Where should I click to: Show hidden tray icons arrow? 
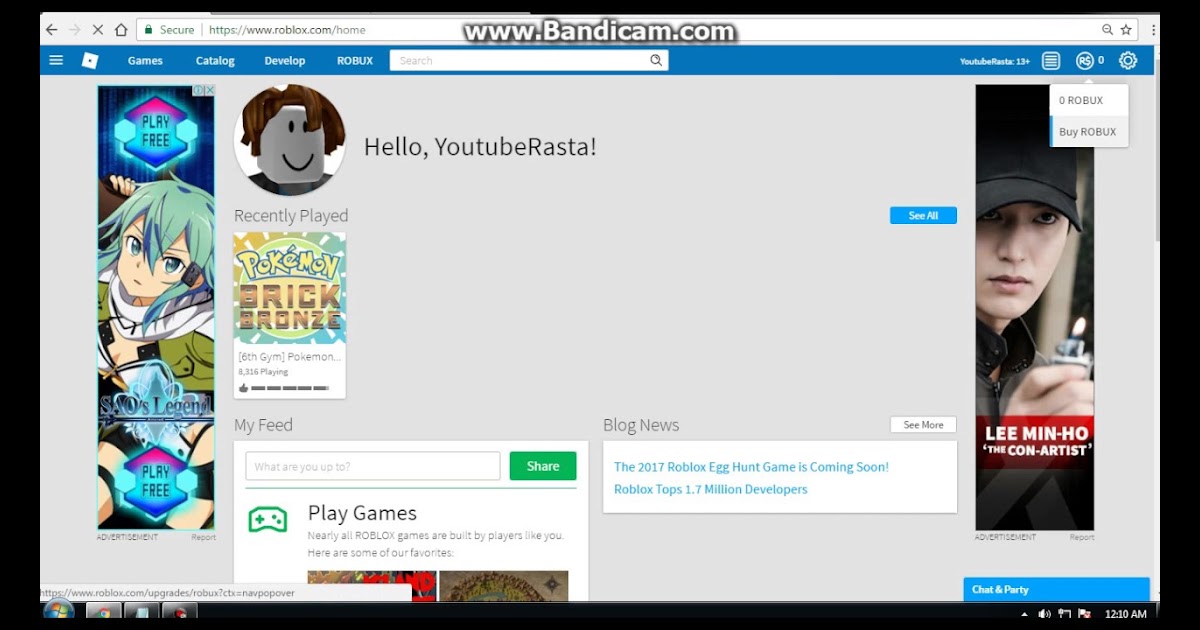[1025, 614]
